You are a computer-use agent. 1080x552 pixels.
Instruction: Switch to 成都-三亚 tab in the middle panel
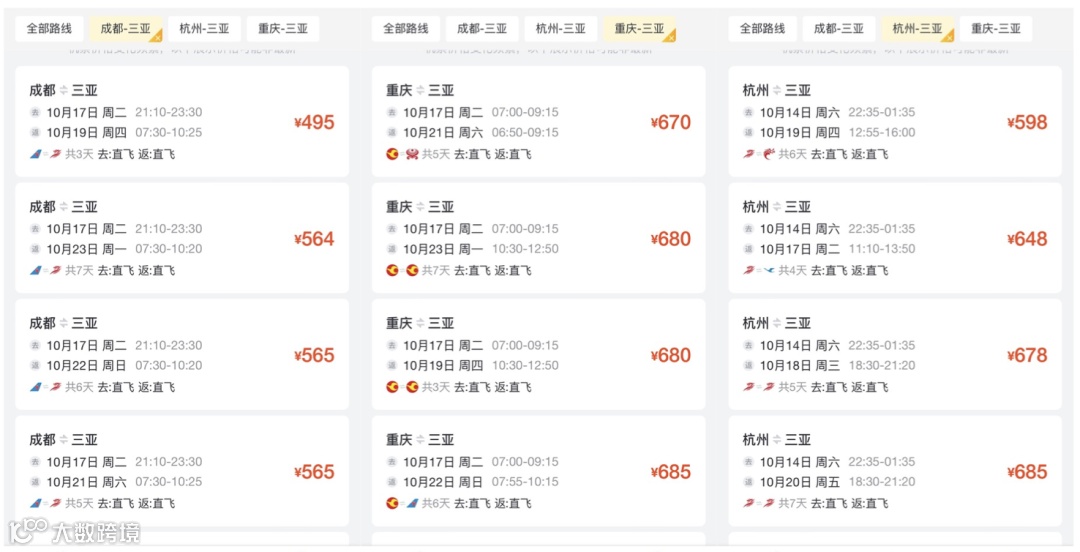coord(482,29)
